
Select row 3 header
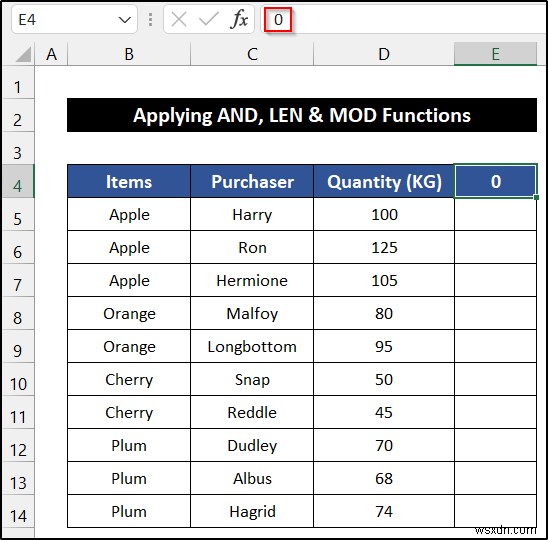[17, 148]
